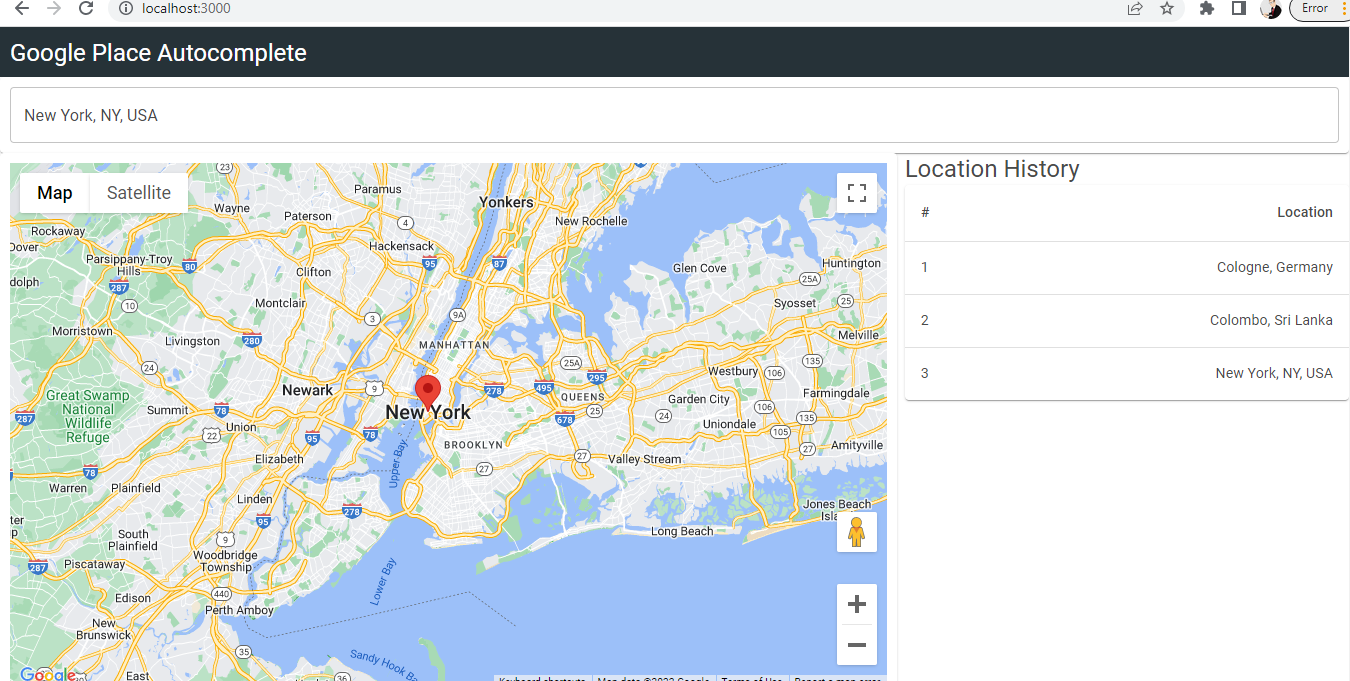Click the red map marker on New York

coord(428,390)
